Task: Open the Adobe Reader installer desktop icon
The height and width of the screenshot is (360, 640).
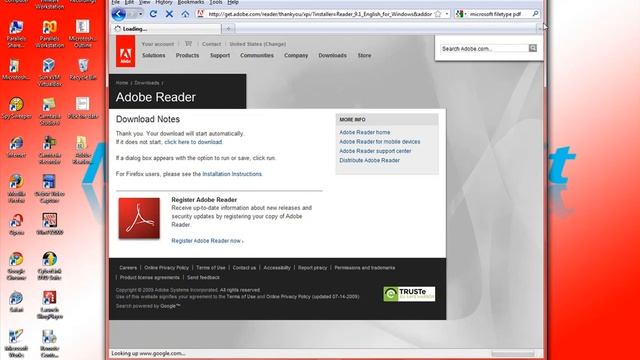Action: [83, 150]
